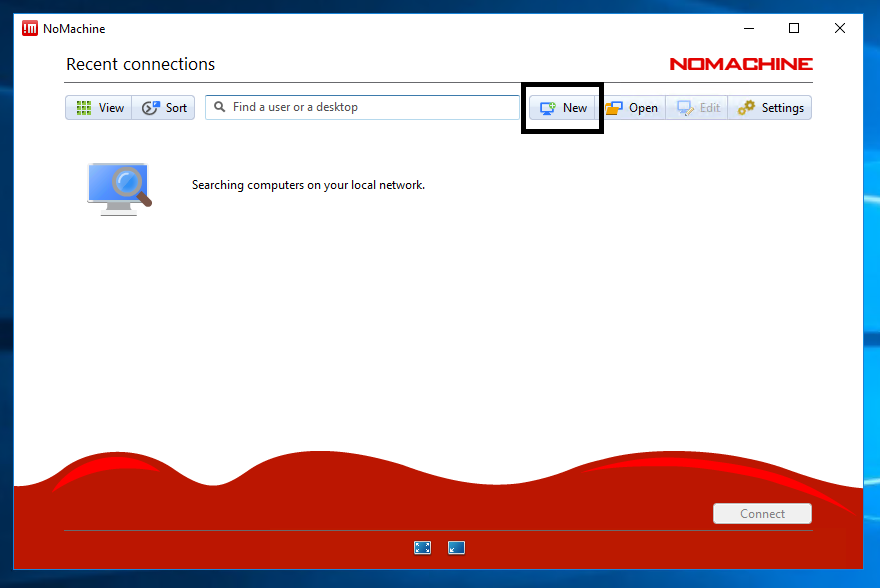
Task: Minimize the NoMachine window
Action: pos(749,28)
